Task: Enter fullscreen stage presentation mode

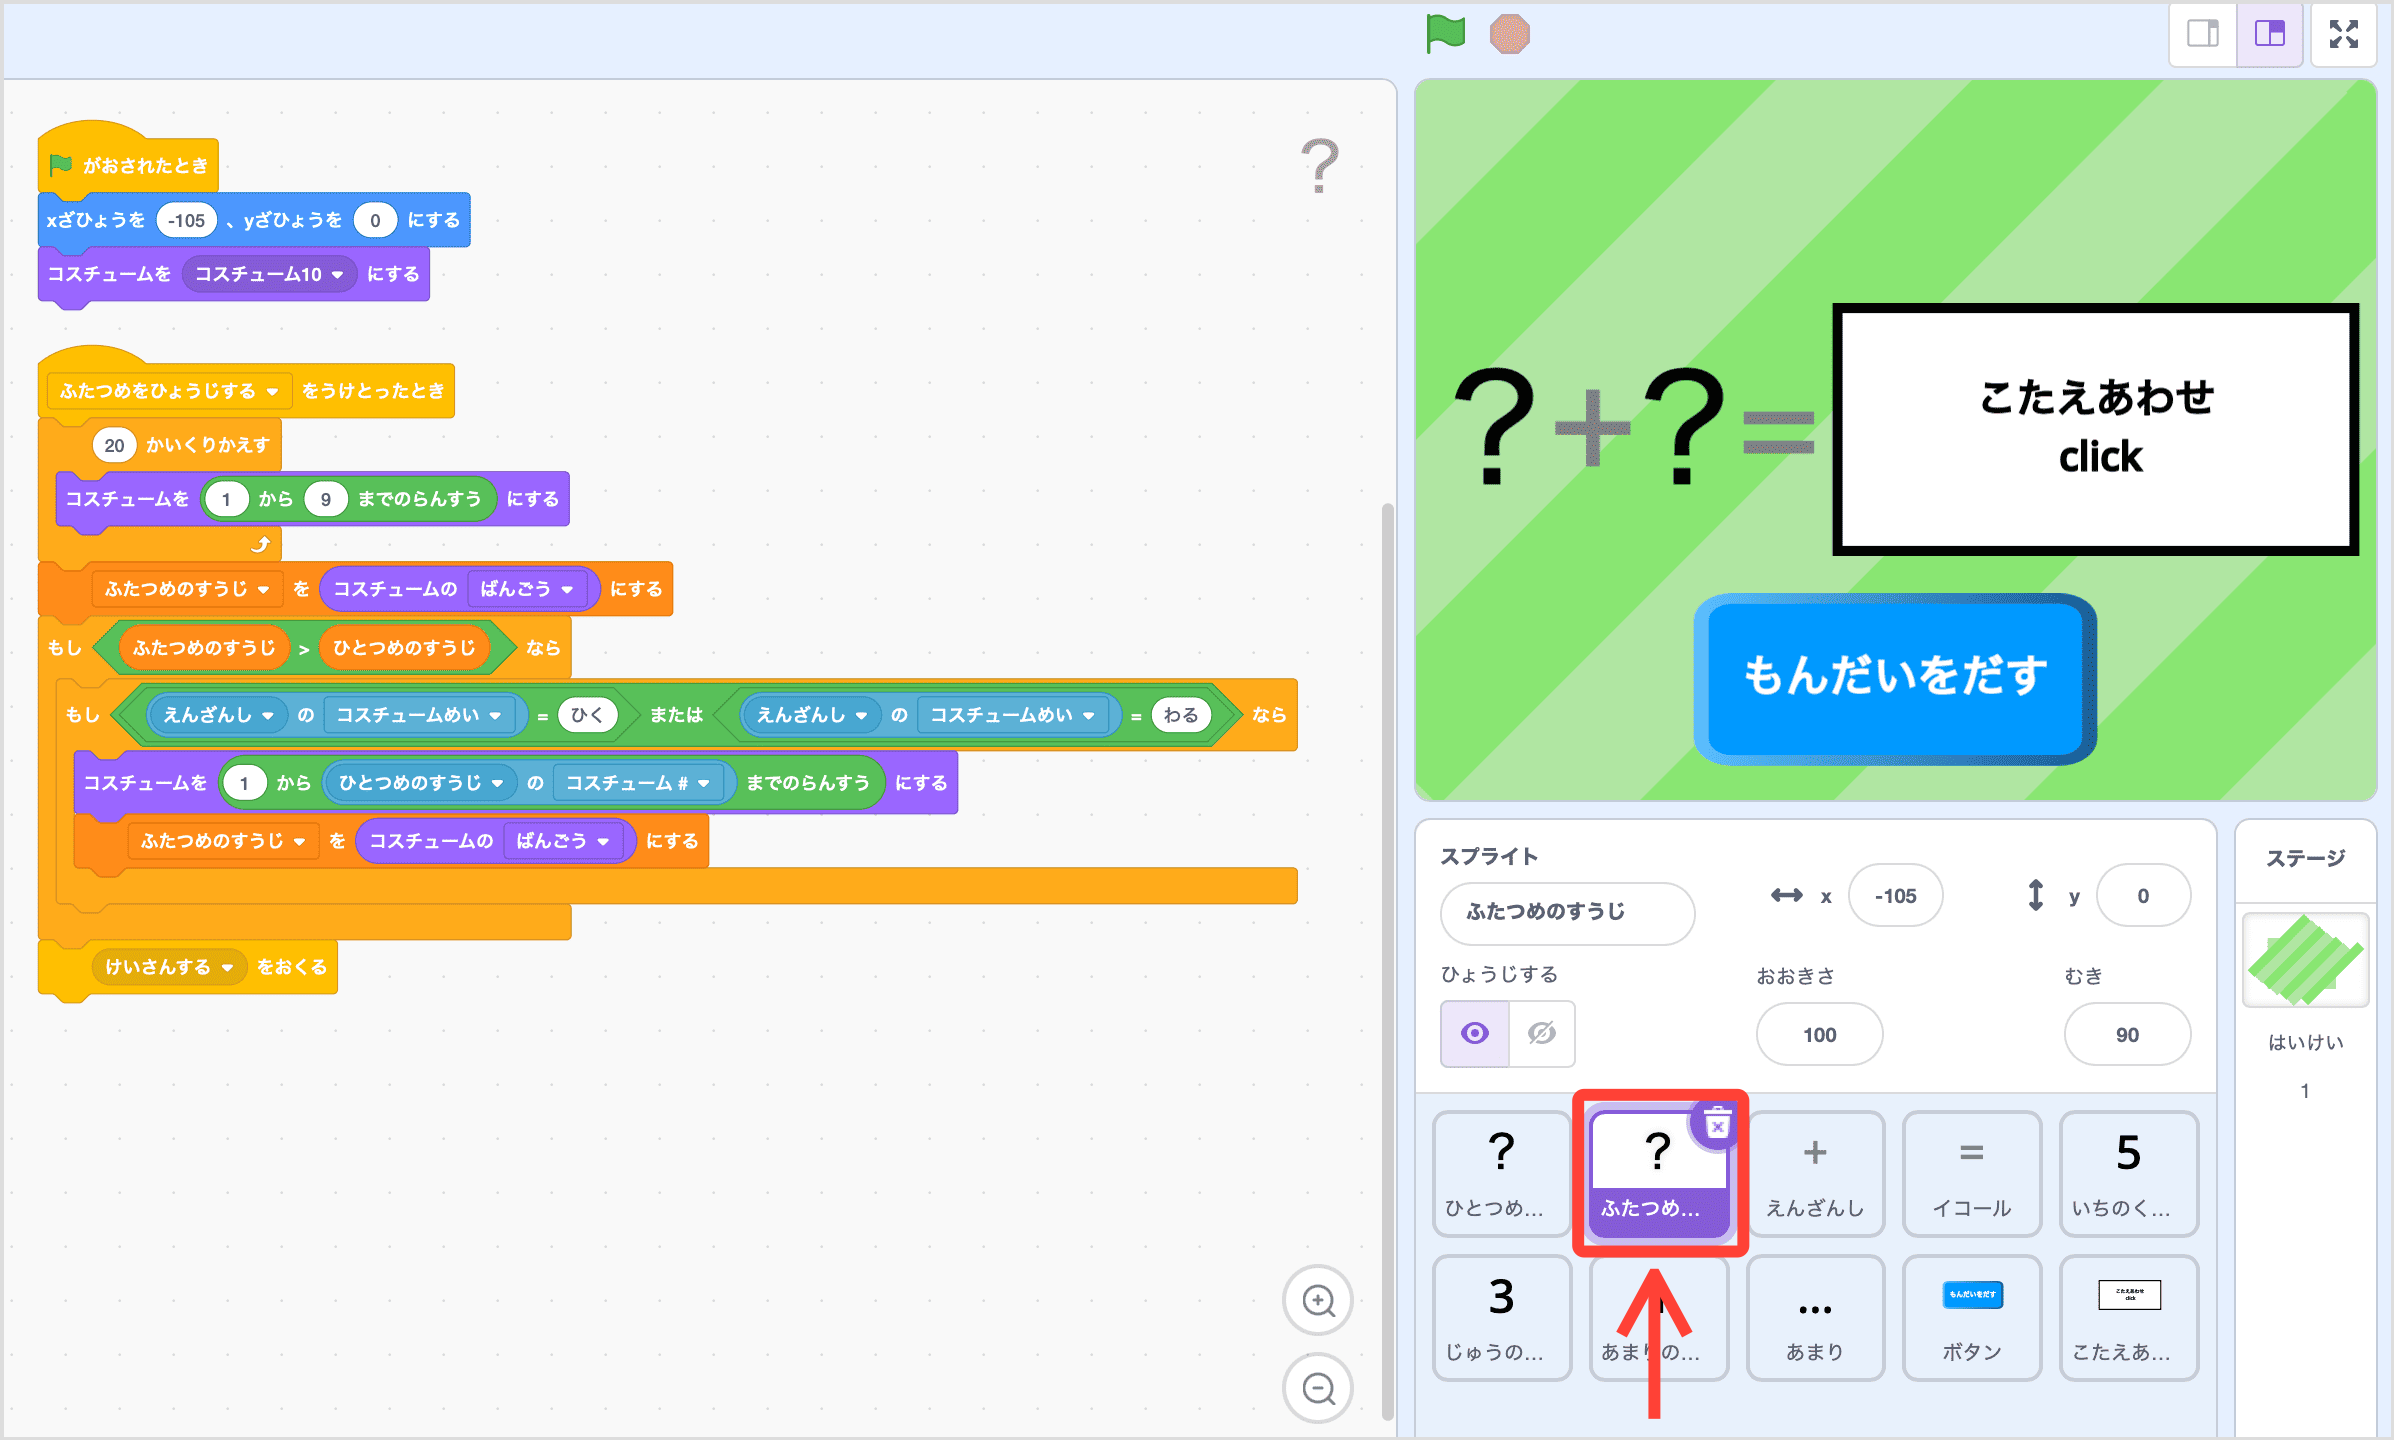Action: tap(2344, 33)
